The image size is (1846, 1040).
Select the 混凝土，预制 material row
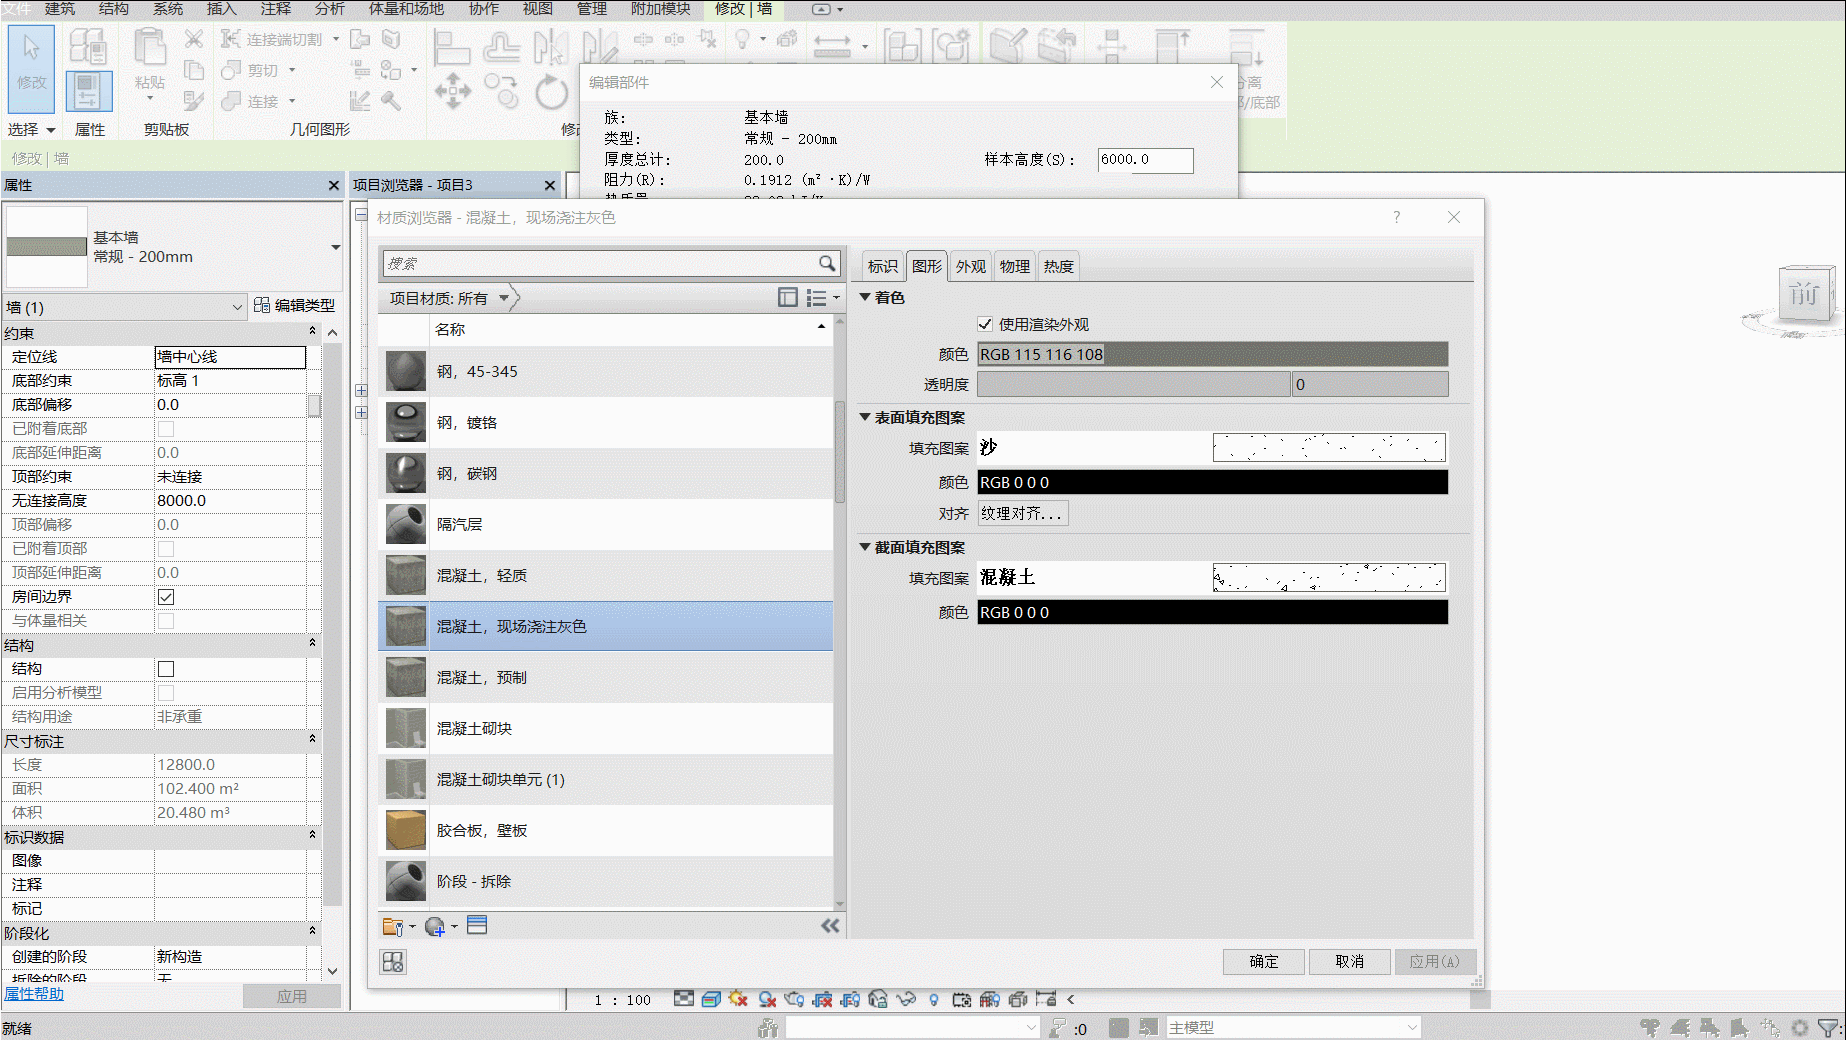pos(605,677)
